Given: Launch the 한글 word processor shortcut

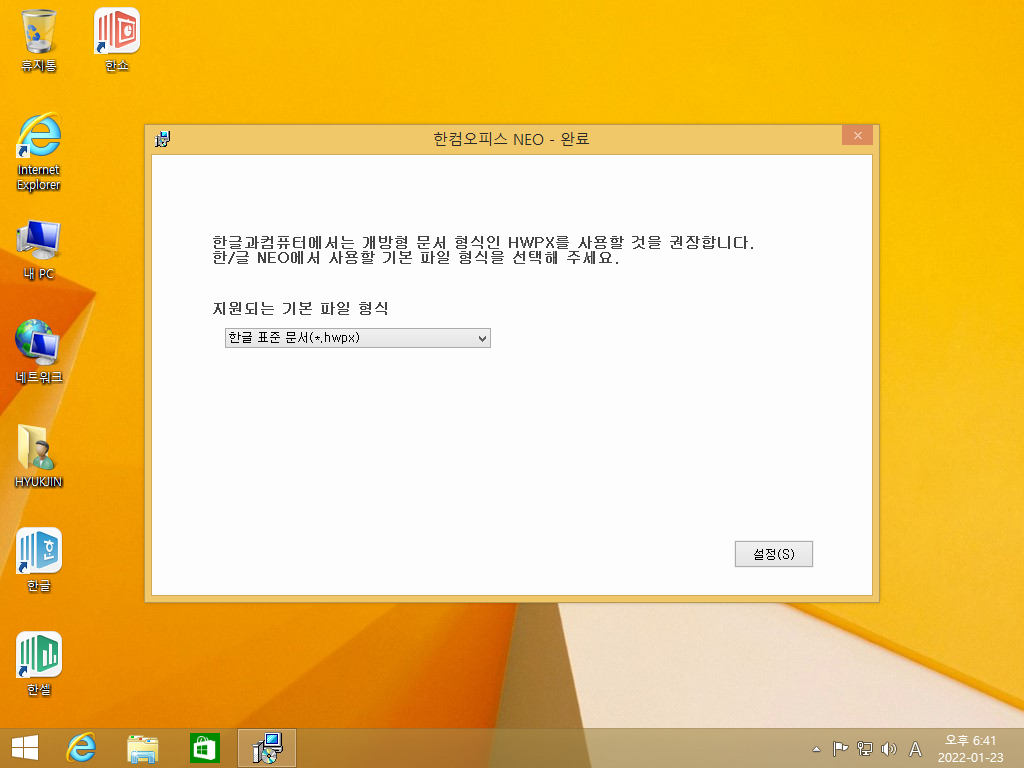Looking at the screenshot, I should [39, 560].
